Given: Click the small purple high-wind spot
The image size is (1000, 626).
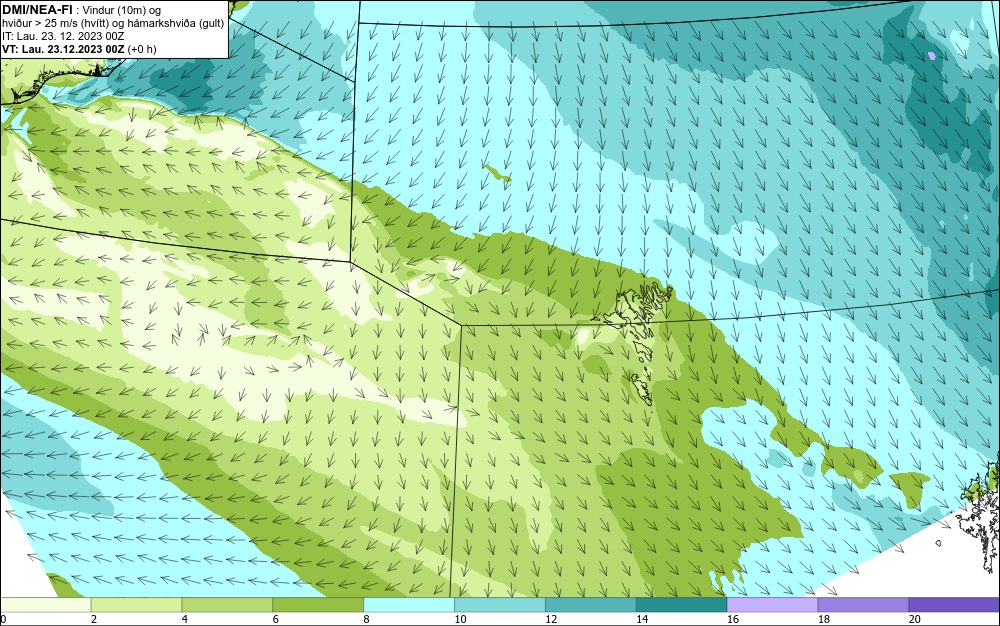Looking at the screenshot, I should point(932,56).
